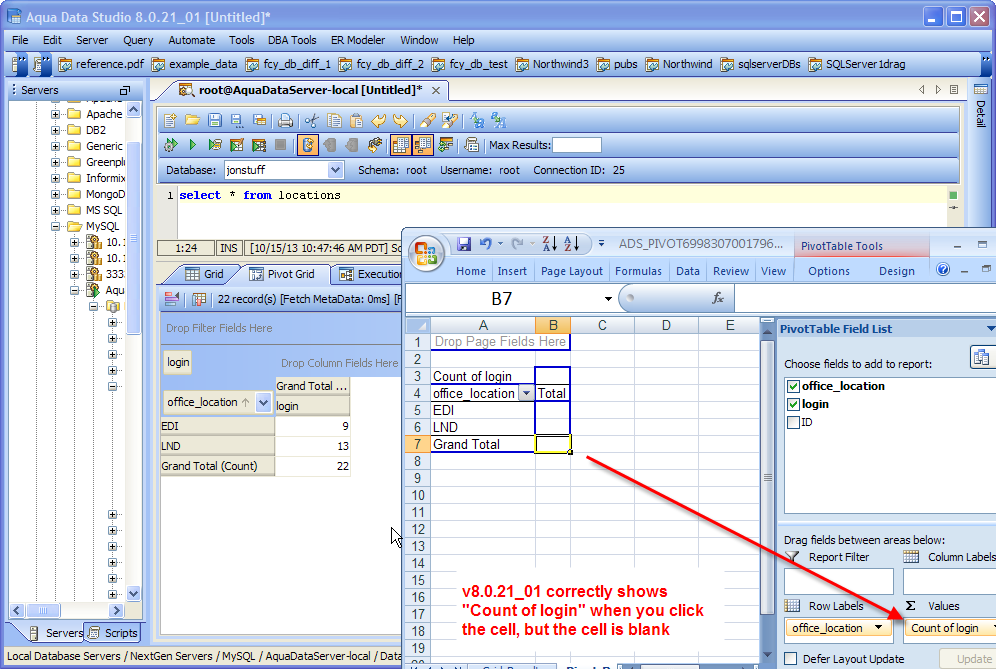Uncheck the login field checkbox
The height and width of the screenshot is (669, 996).
point(793,404)
